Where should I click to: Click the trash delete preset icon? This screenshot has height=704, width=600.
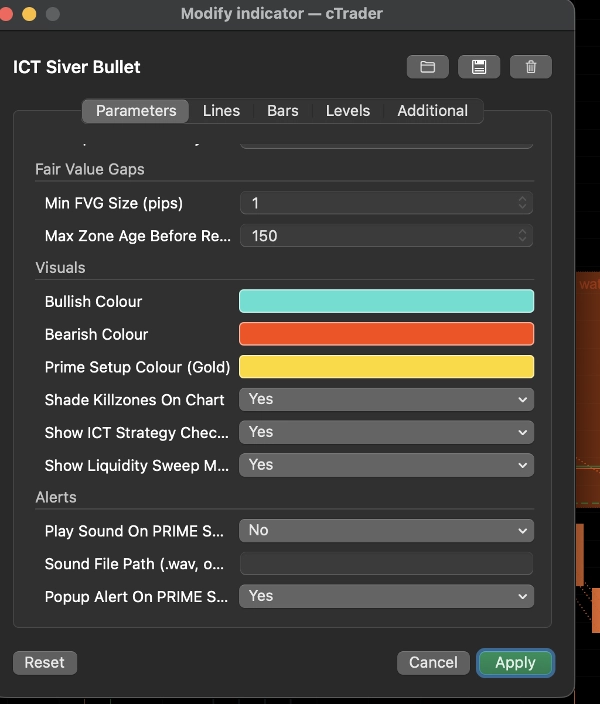click(531, 67)
